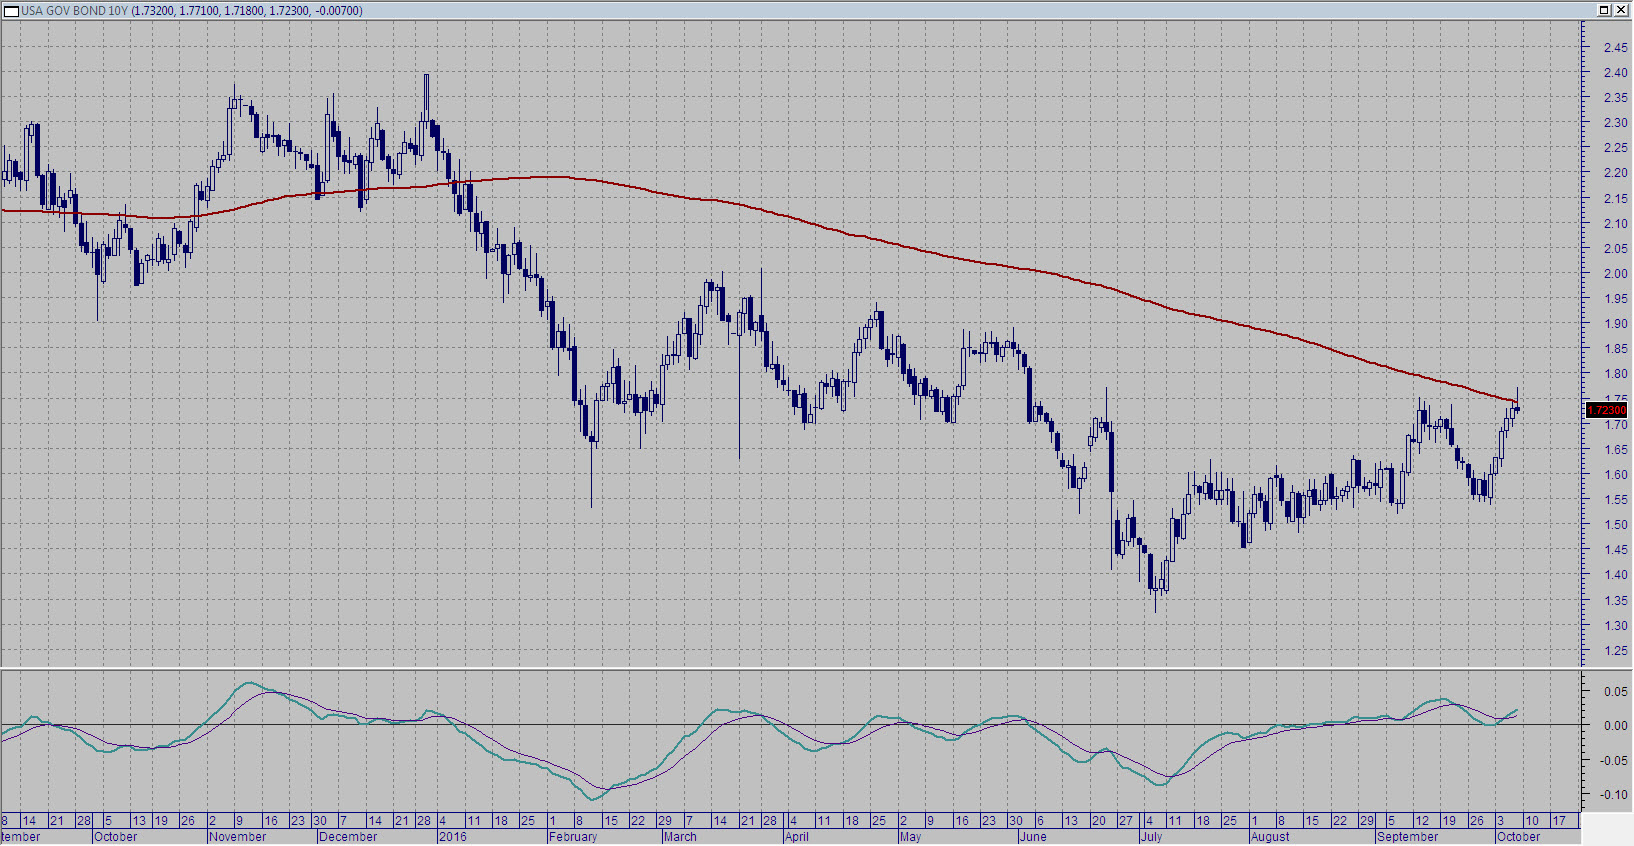Select February on the time axis
Screen dimensions: 1634x846
pos(573,837)
